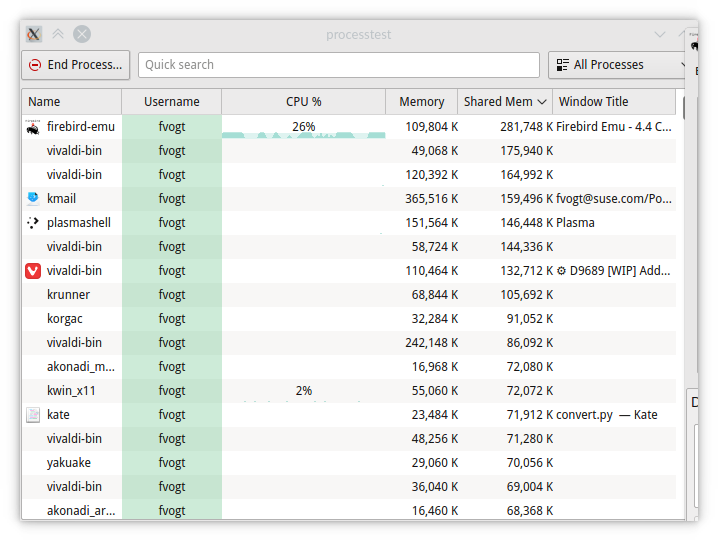Click the firebird-emu CPU usage graph
Viewport: 718px width, 541px height.
click(x=304, y=135)
